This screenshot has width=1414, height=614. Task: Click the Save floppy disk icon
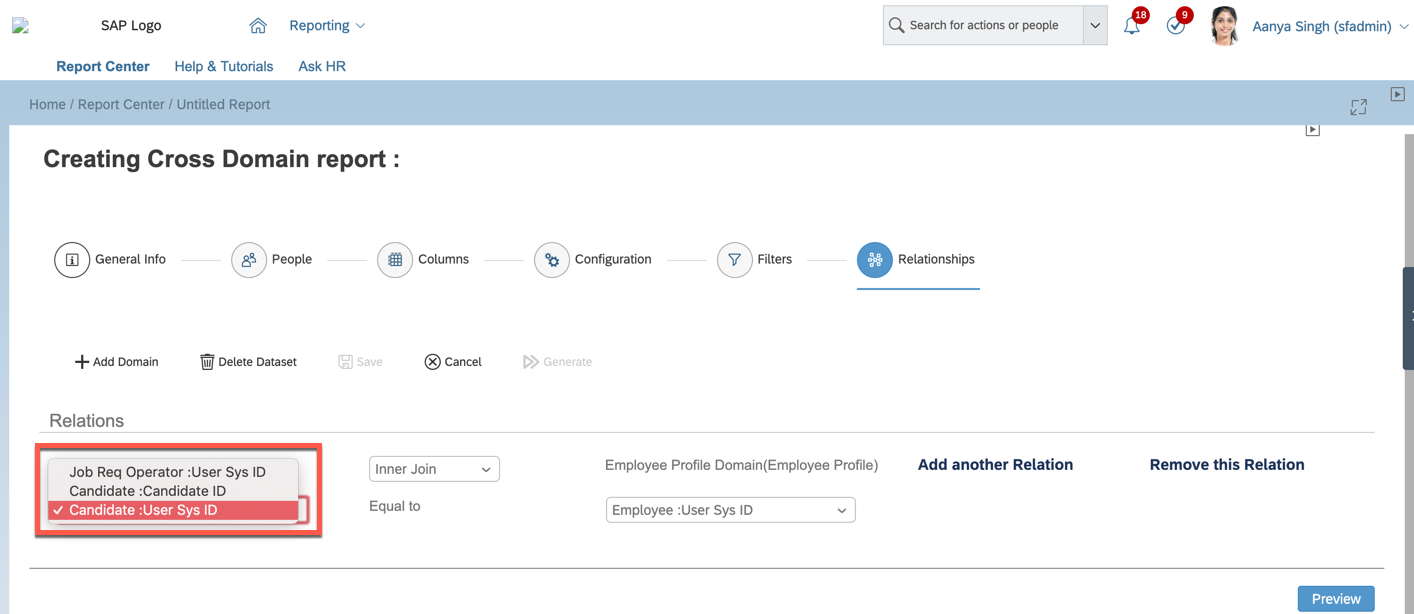(x=345, y=362)
